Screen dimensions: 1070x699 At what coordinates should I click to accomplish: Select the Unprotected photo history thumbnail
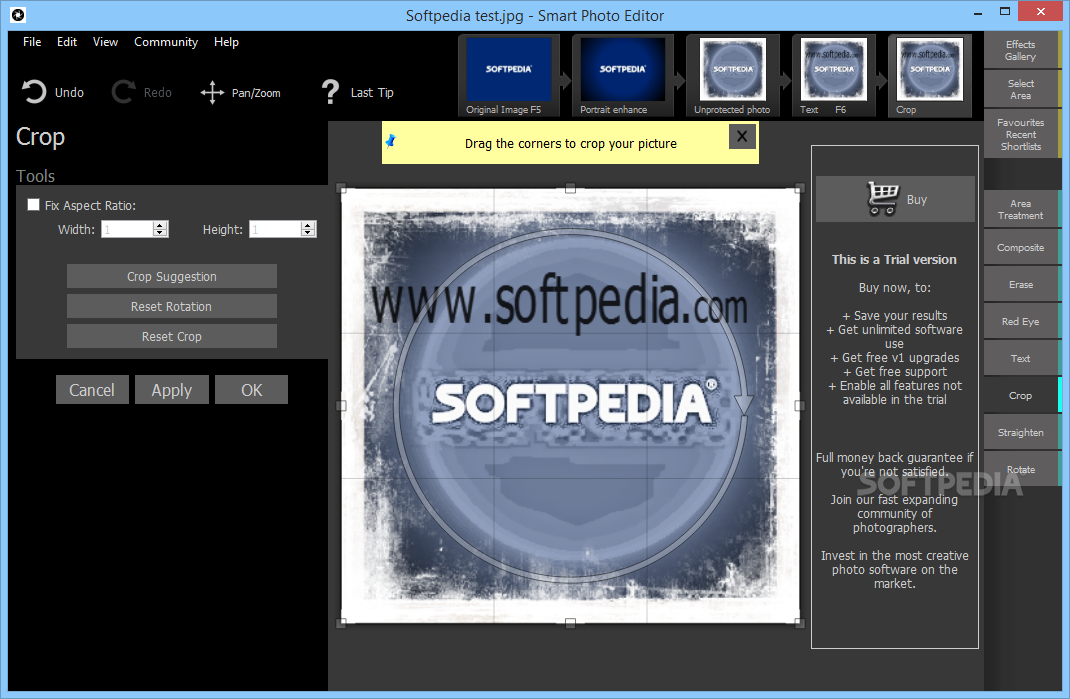click(x=734, y=76)
